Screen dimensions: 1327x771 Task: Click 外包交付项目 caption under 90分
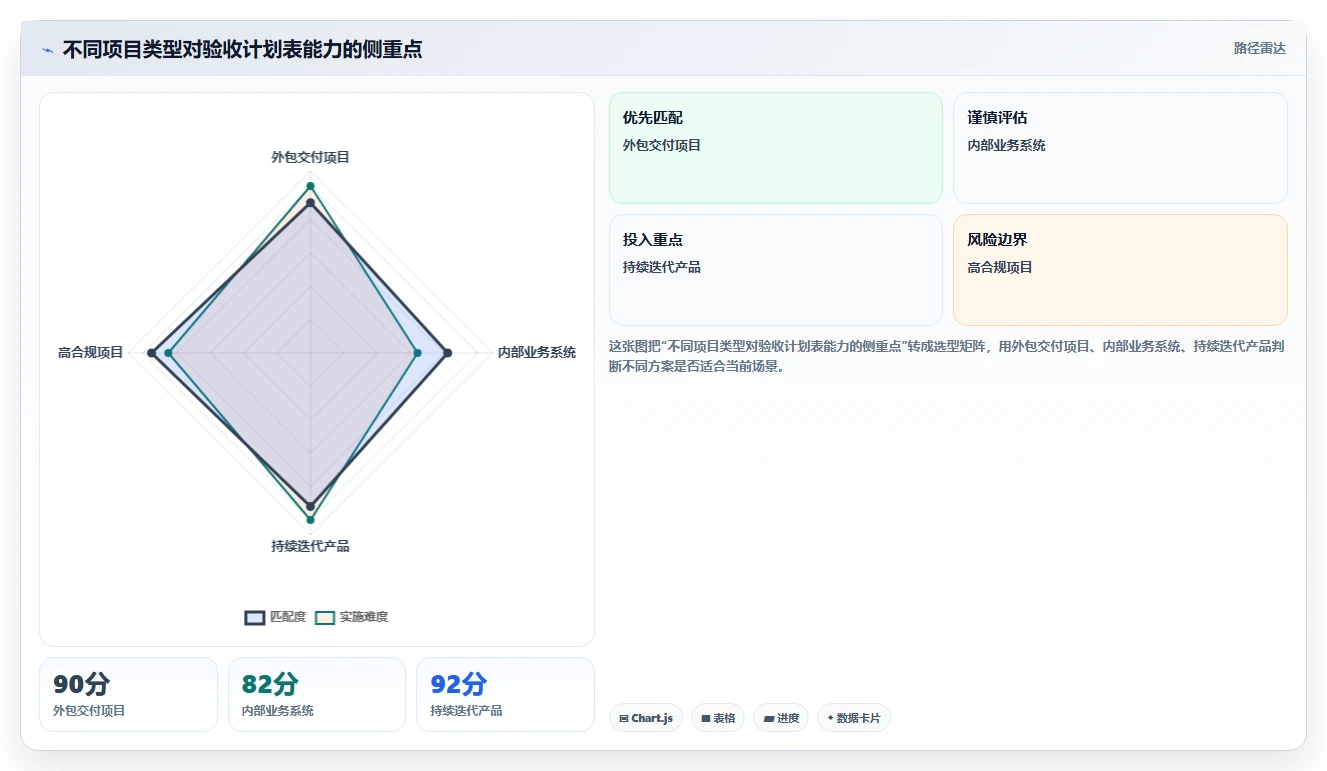pos(89,710)
